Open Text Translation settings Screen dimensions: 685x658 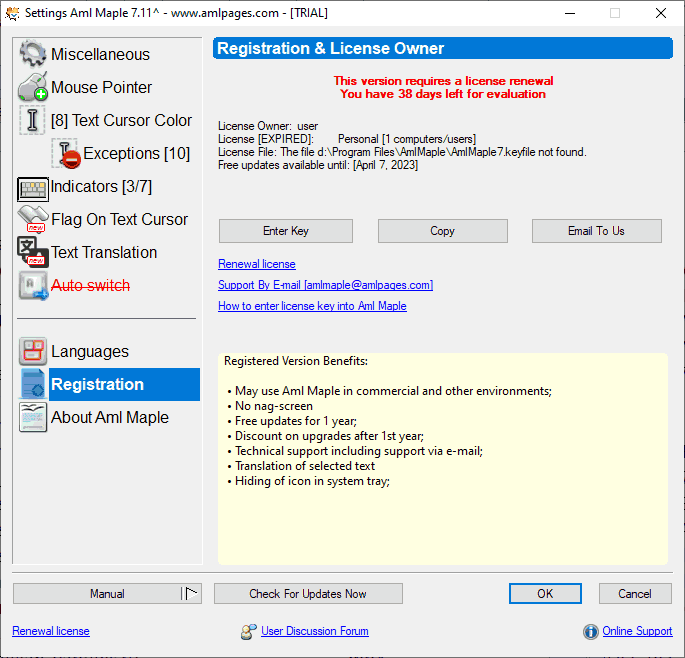click(x=104, y=252)
